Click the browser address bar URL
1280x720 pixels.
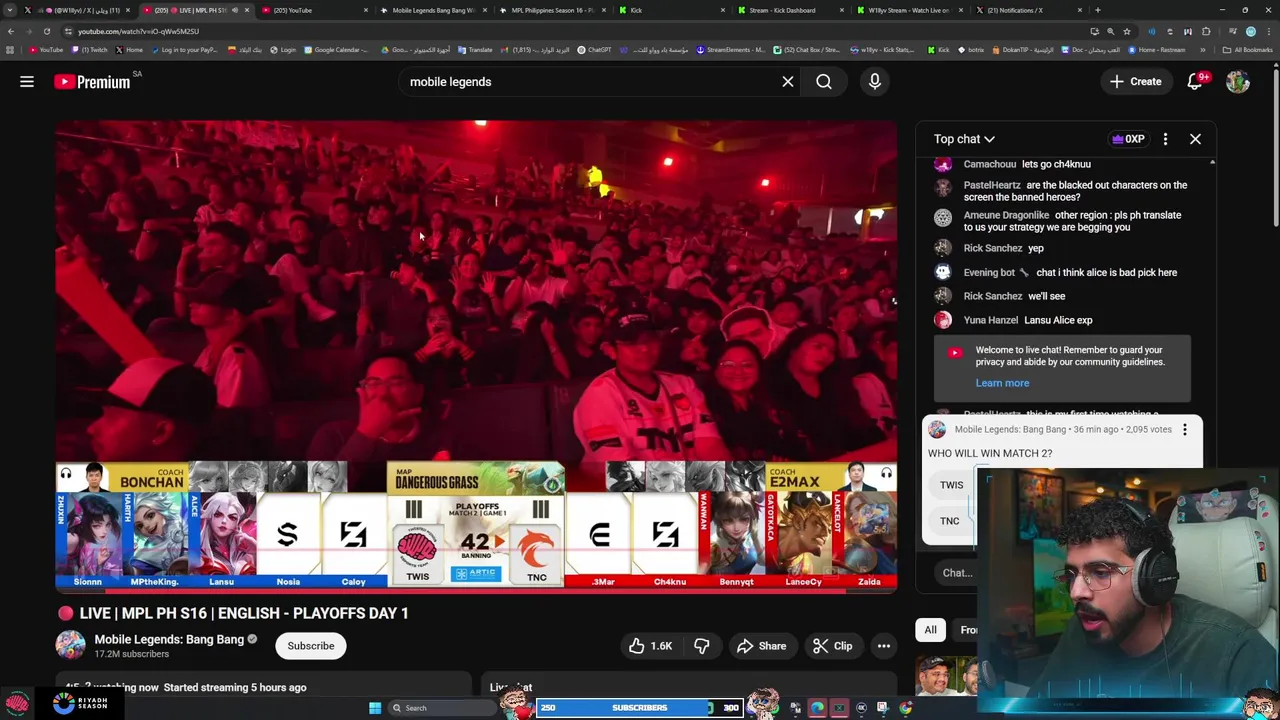click(x=139, y=31)
